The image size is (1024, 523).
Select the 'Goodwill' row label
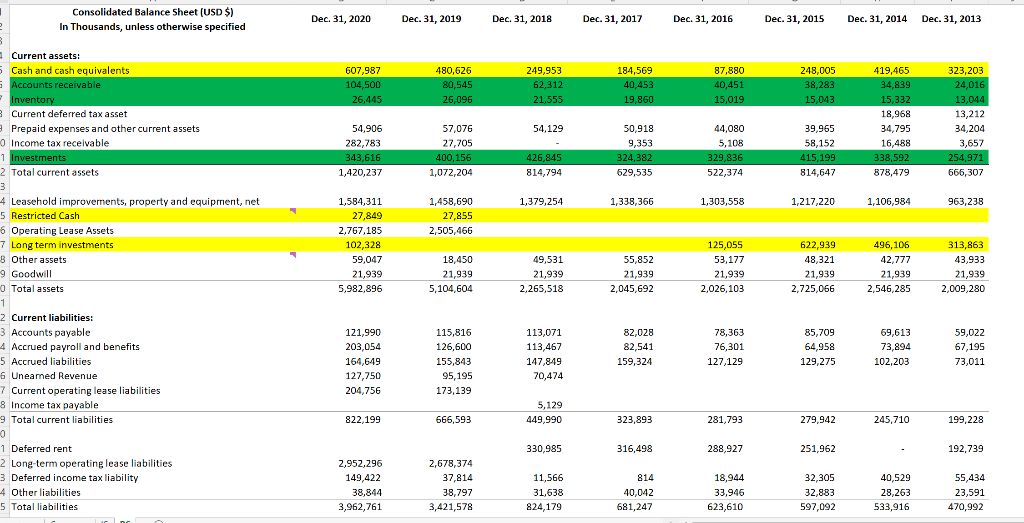coord(30,273)
